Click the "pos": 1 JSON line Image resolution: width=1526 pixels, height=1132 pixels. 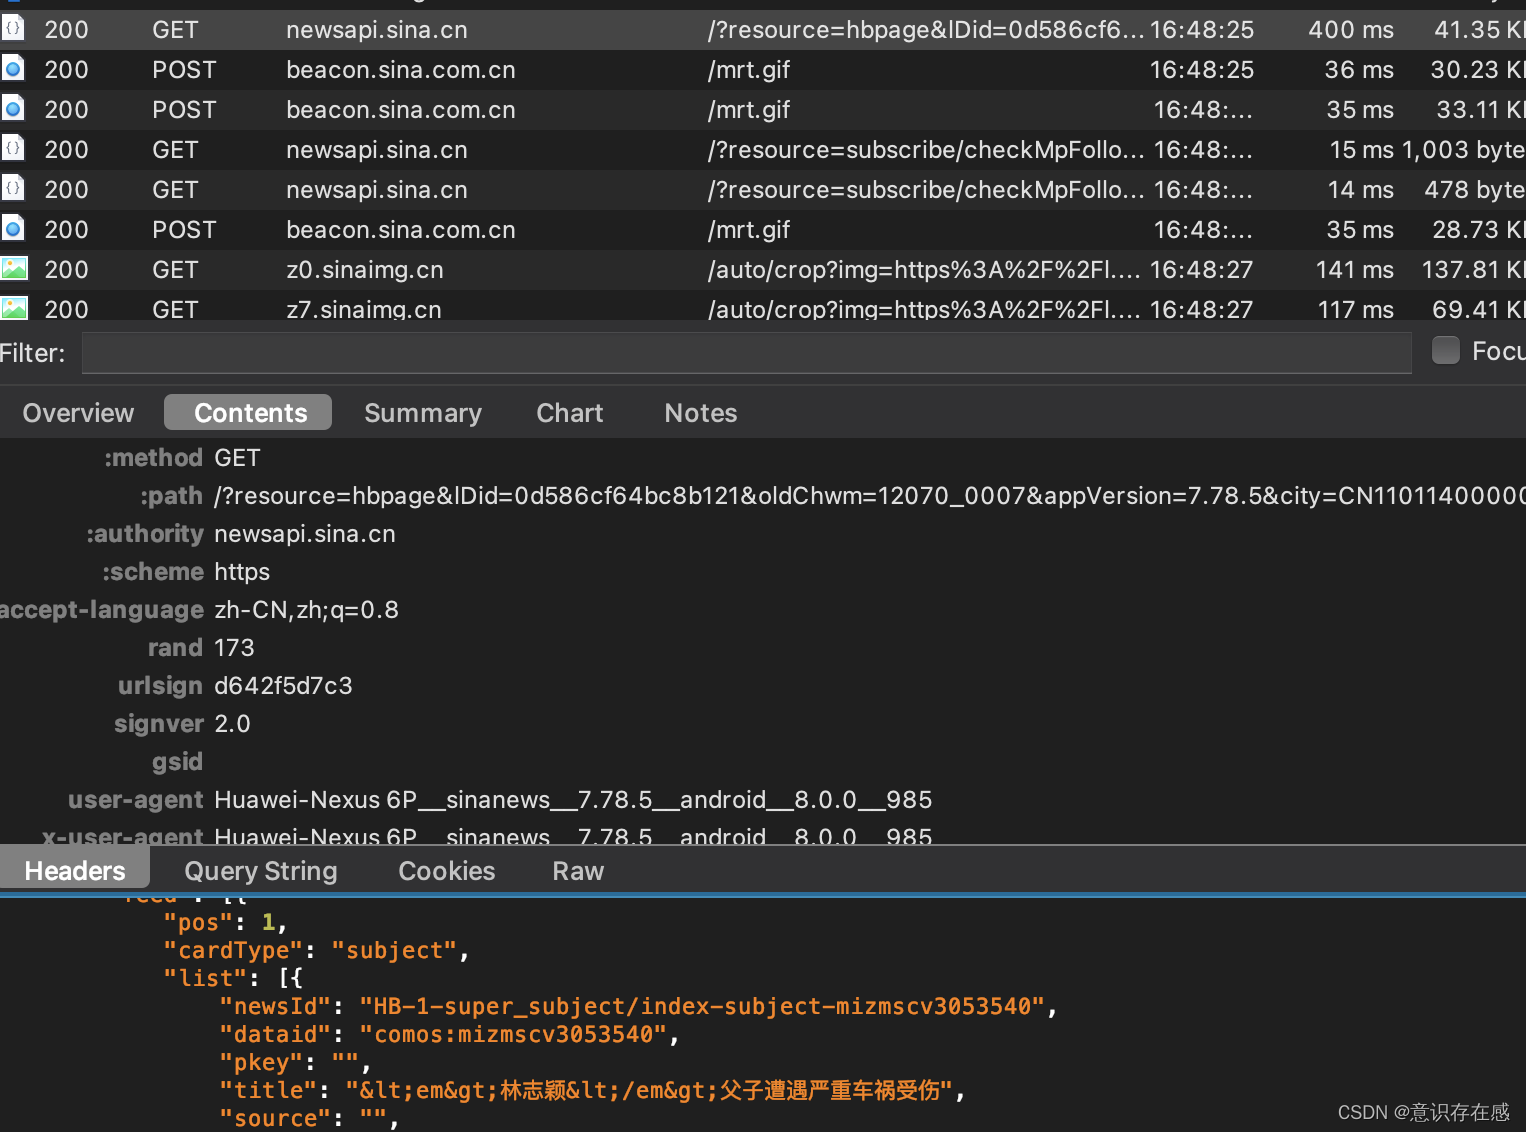(225, 922)
